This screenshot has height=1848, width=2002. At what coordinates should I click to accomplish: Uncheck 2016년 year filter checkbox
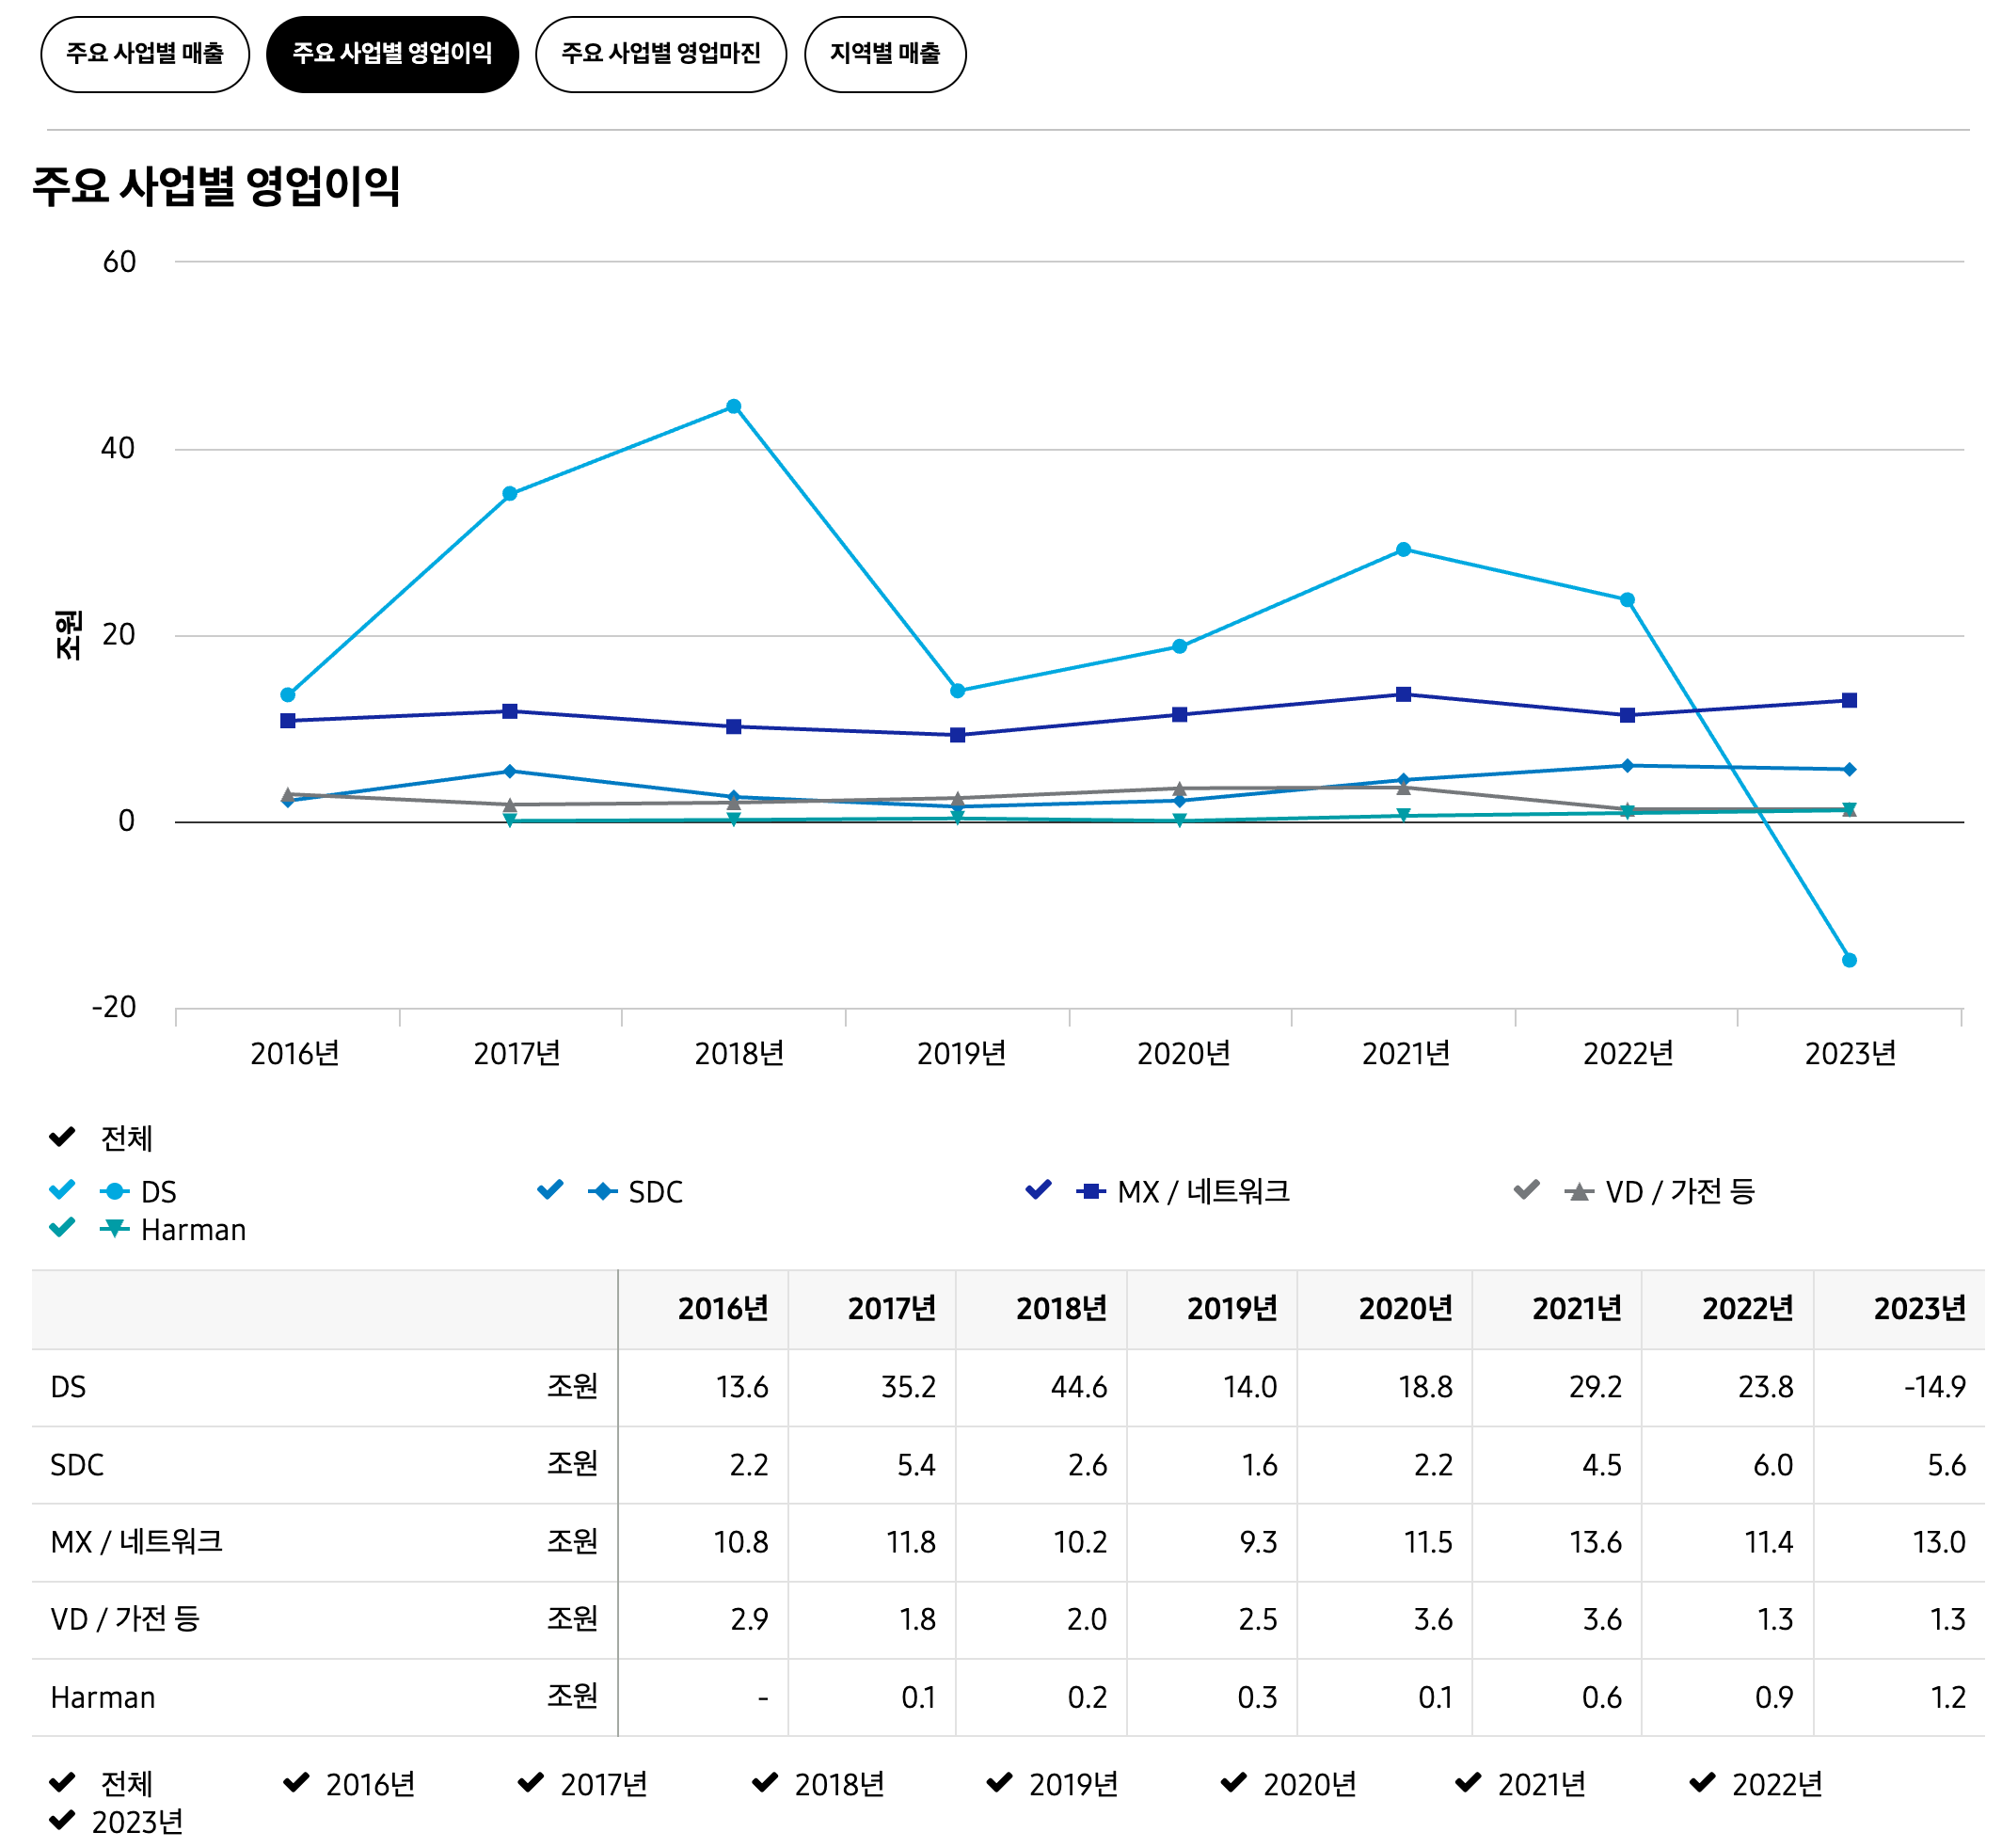point(297,1784)
